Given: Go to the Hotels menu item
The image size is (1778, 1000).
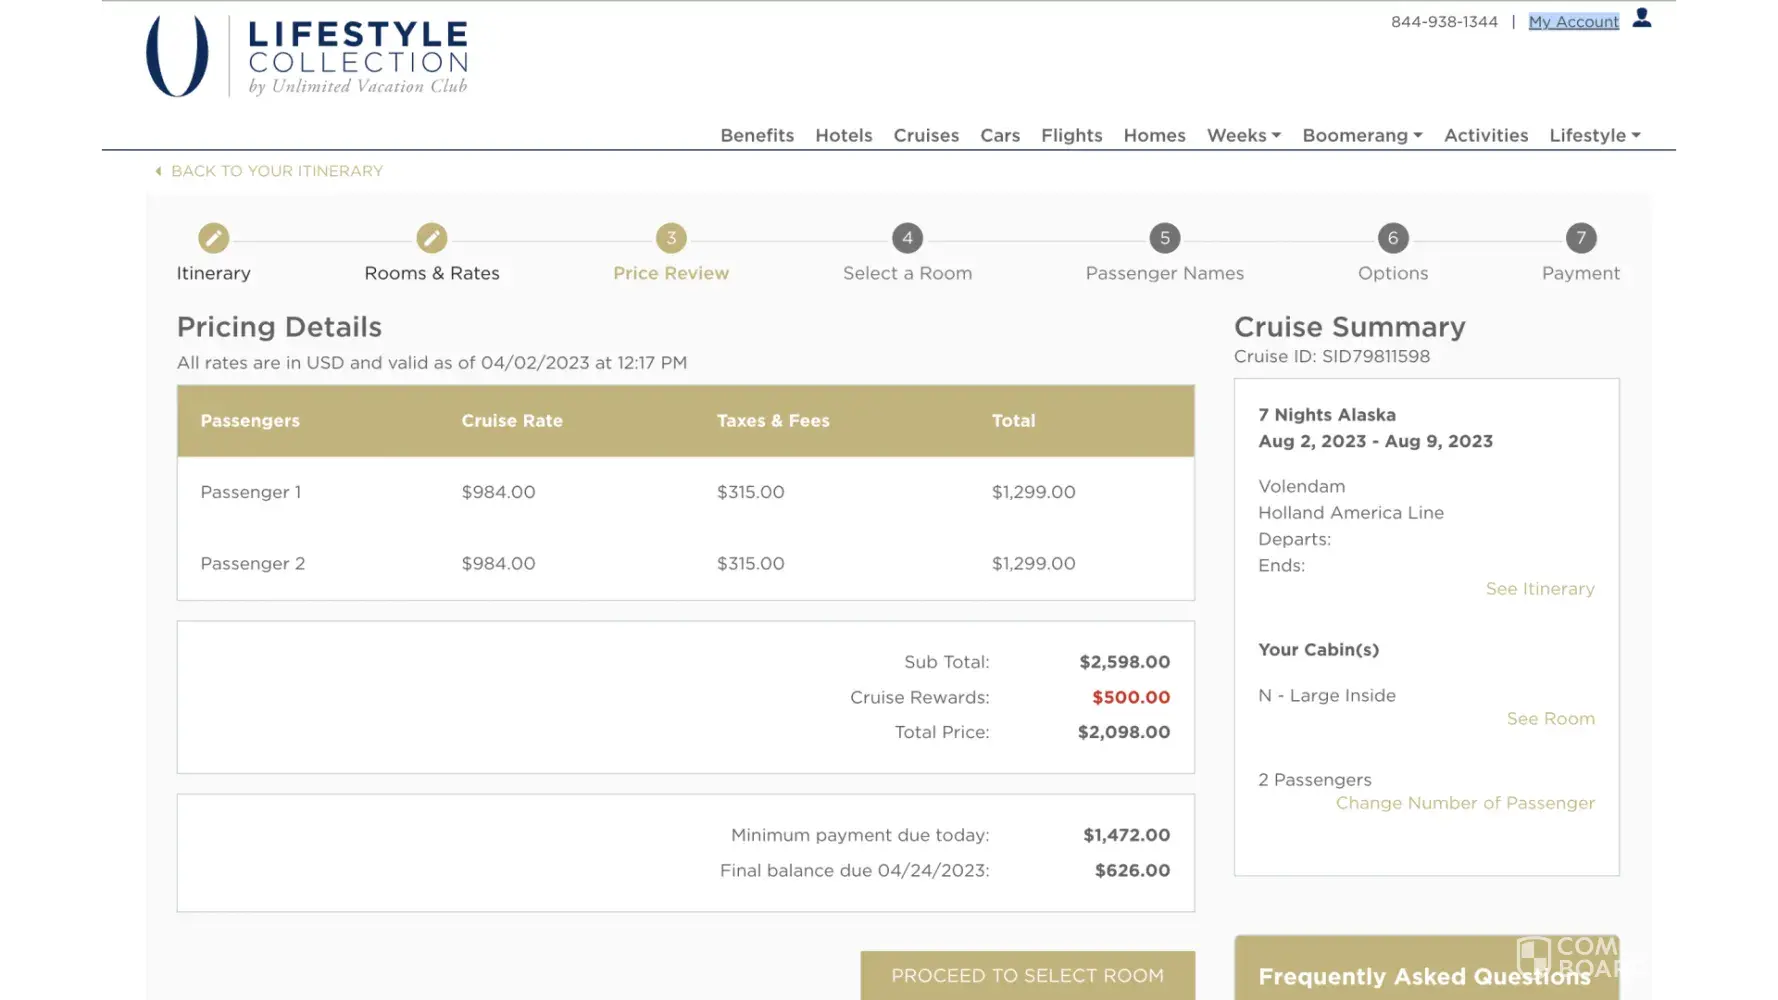Looking at the screenshot, I should point(843,135).
